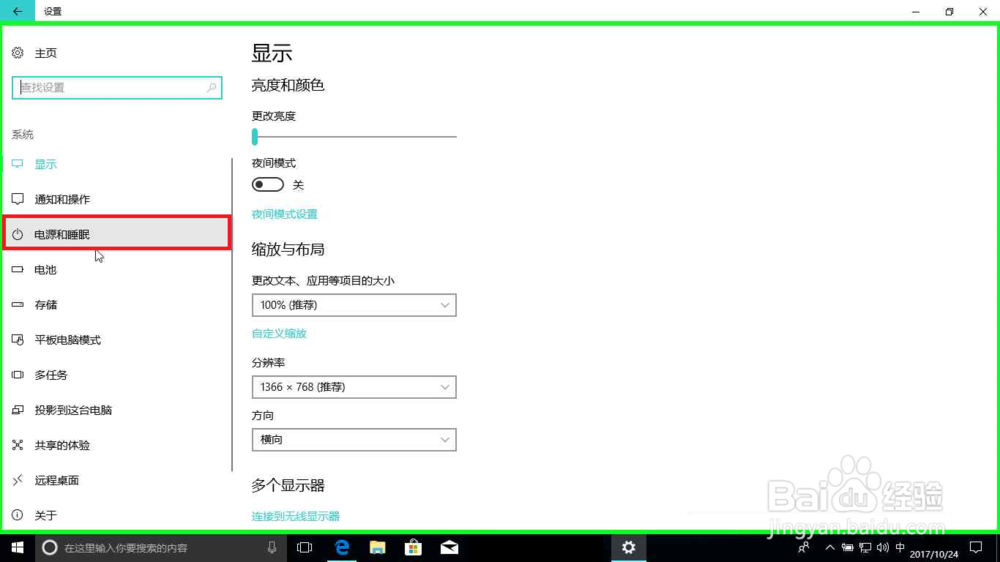Image resolution: width=1000 pixels, height=562 pixels.
Task: Click the input method 中 indicator
Action: click(x=900, y=547)
